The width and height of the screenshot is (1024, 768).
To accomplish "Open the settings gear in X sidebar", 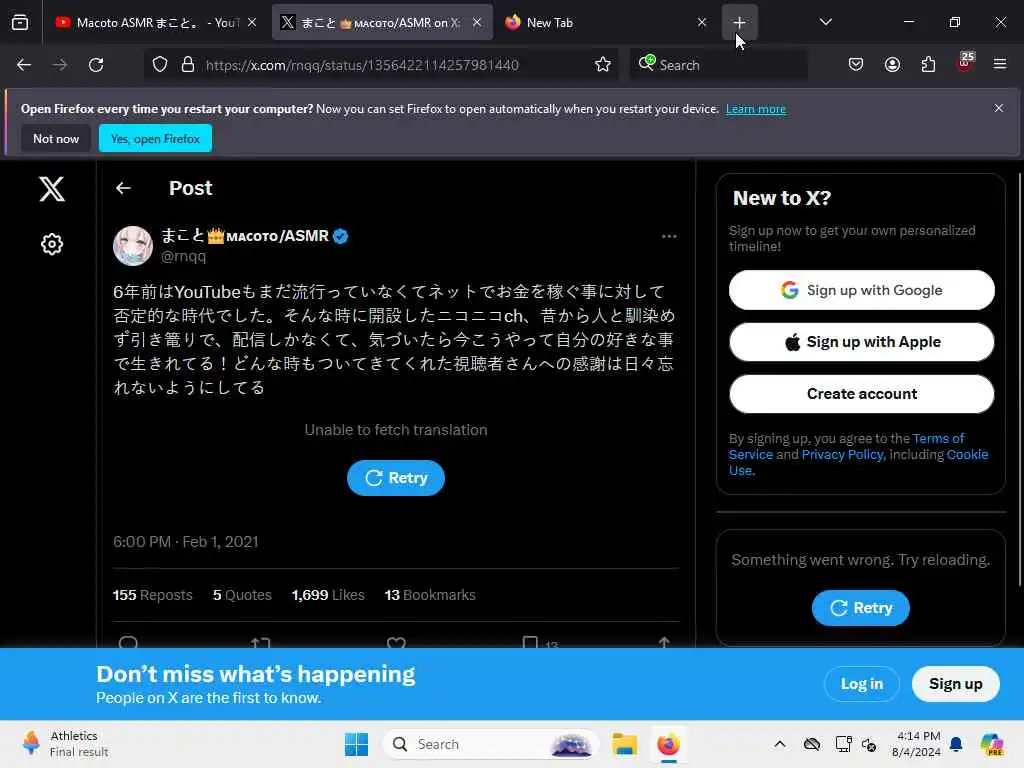I will 52,244.
